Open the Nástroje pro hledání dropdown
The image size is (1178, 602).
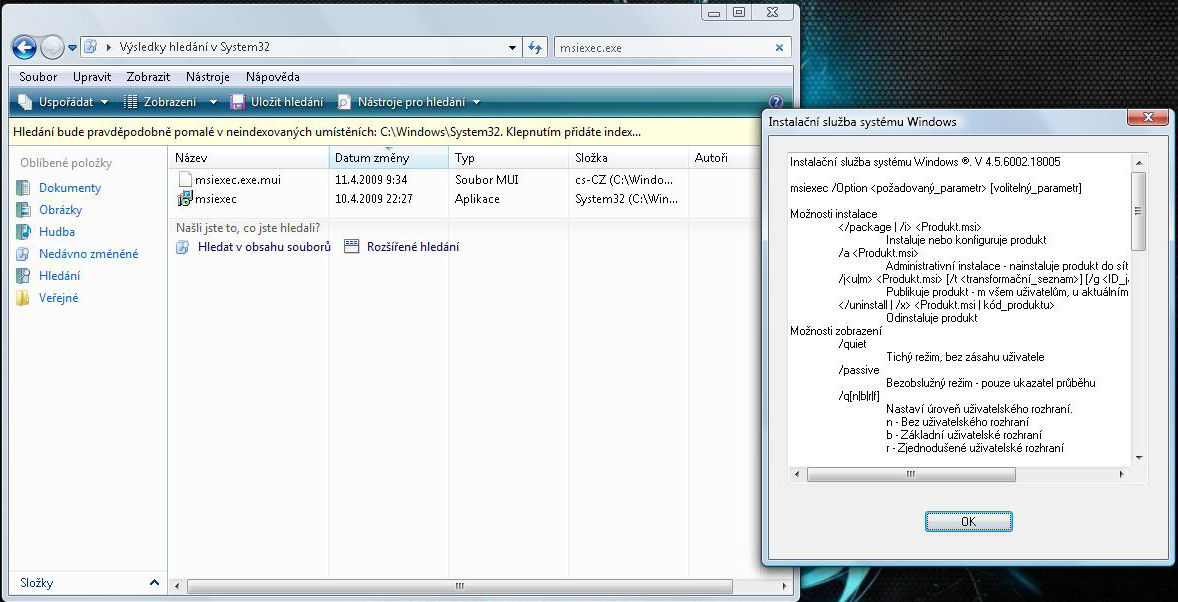(408, 101)
